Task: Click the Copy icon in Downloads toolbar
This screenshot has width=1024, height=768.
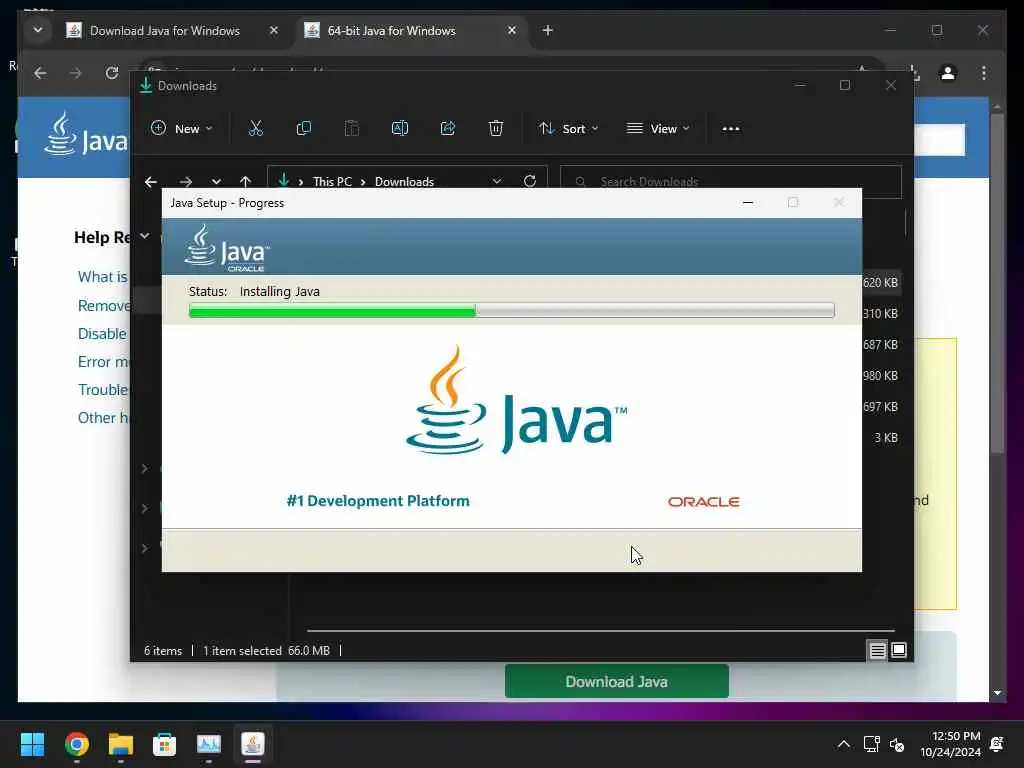Action: 304,129
